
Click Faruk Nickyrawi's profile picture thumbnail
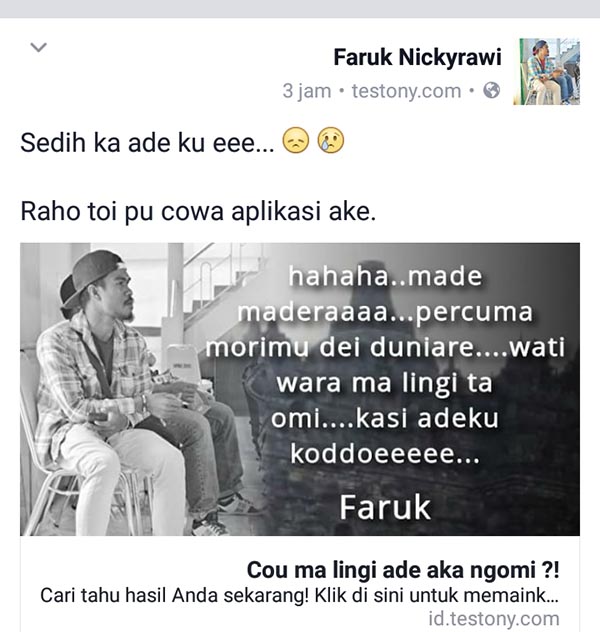click(546, 71)
